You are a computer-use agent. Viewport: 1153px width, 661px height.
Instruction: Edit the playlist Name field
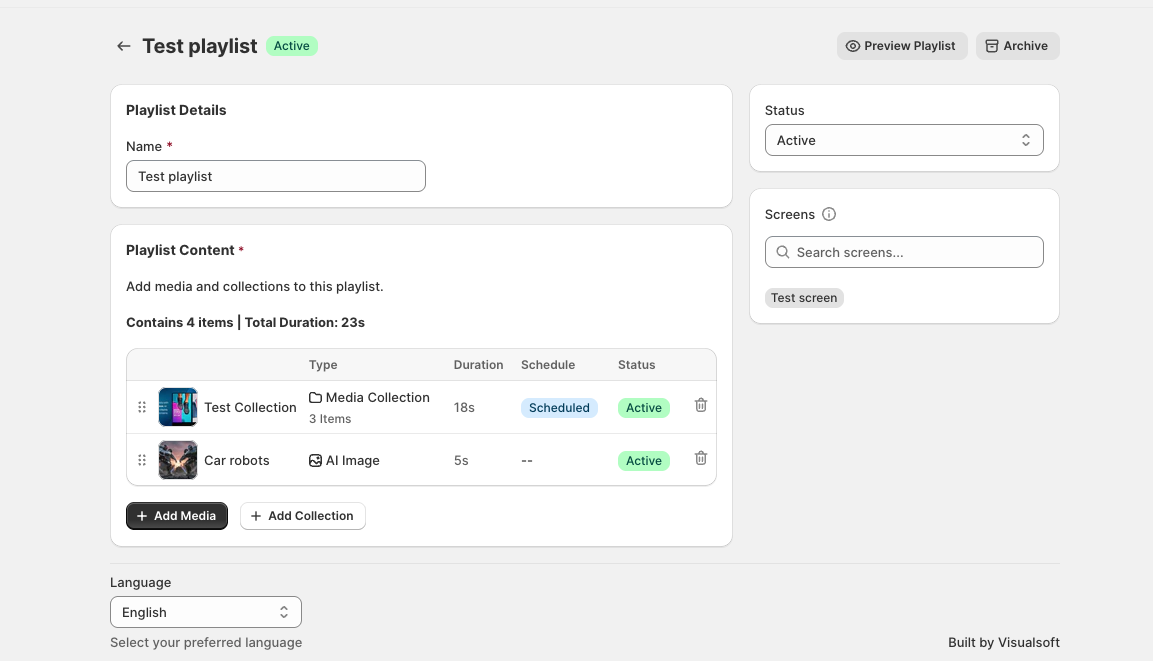276,176
